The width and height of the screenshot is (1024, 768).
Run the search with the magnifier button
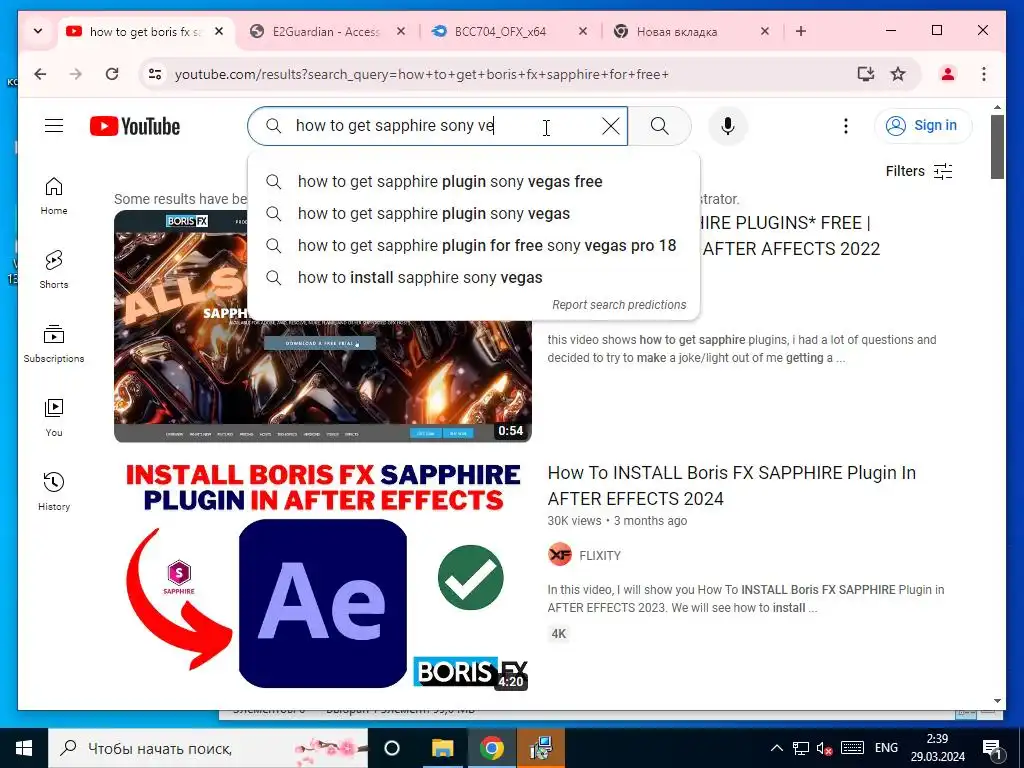pos(660,126)
